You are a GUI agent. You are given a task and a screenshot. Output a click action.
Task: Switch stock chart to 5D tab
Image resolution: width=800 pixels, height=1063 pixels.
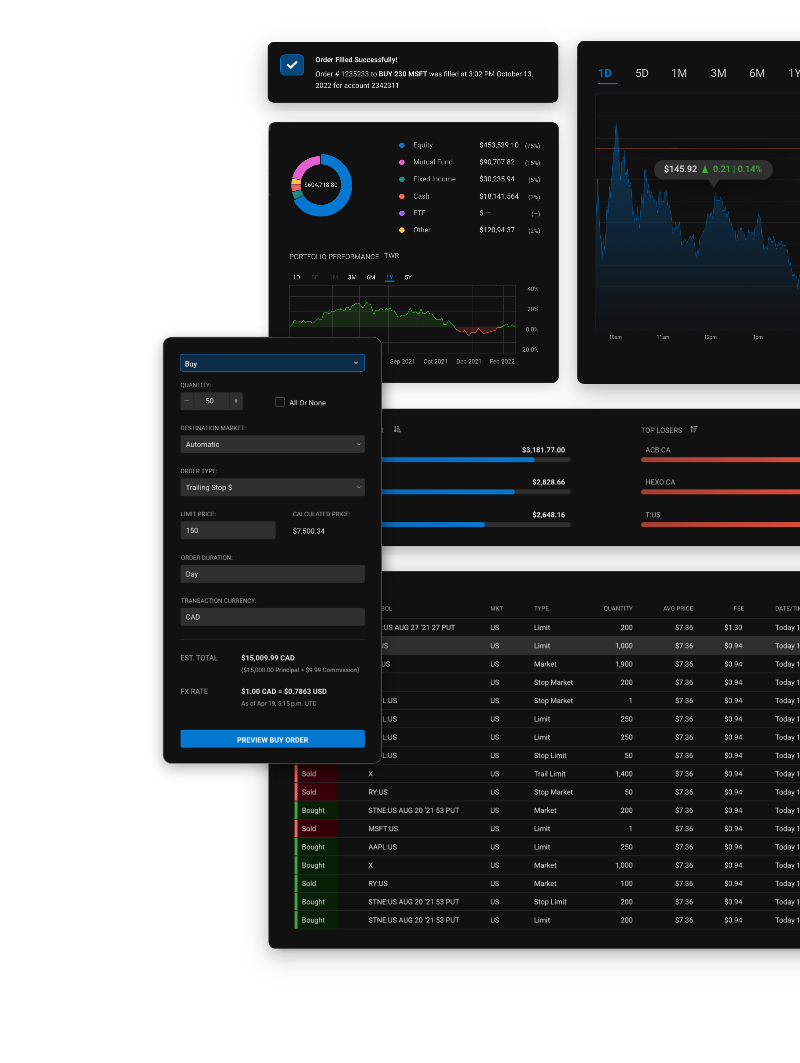[642, 73]
